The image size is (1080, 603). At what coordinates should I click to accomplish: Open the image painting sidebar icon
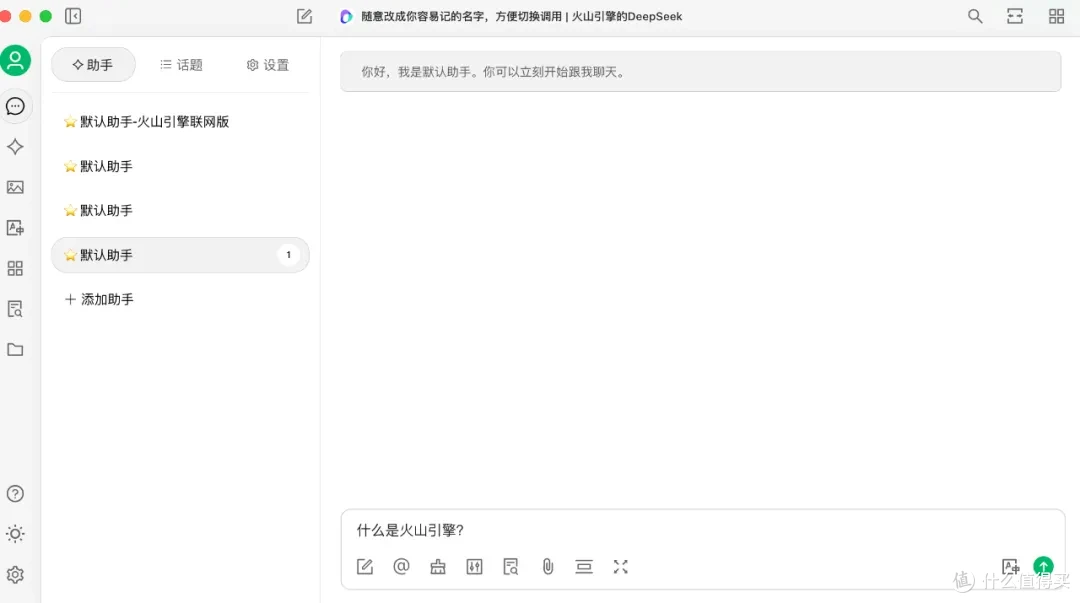pyautogui.click(x=15, y=187)
